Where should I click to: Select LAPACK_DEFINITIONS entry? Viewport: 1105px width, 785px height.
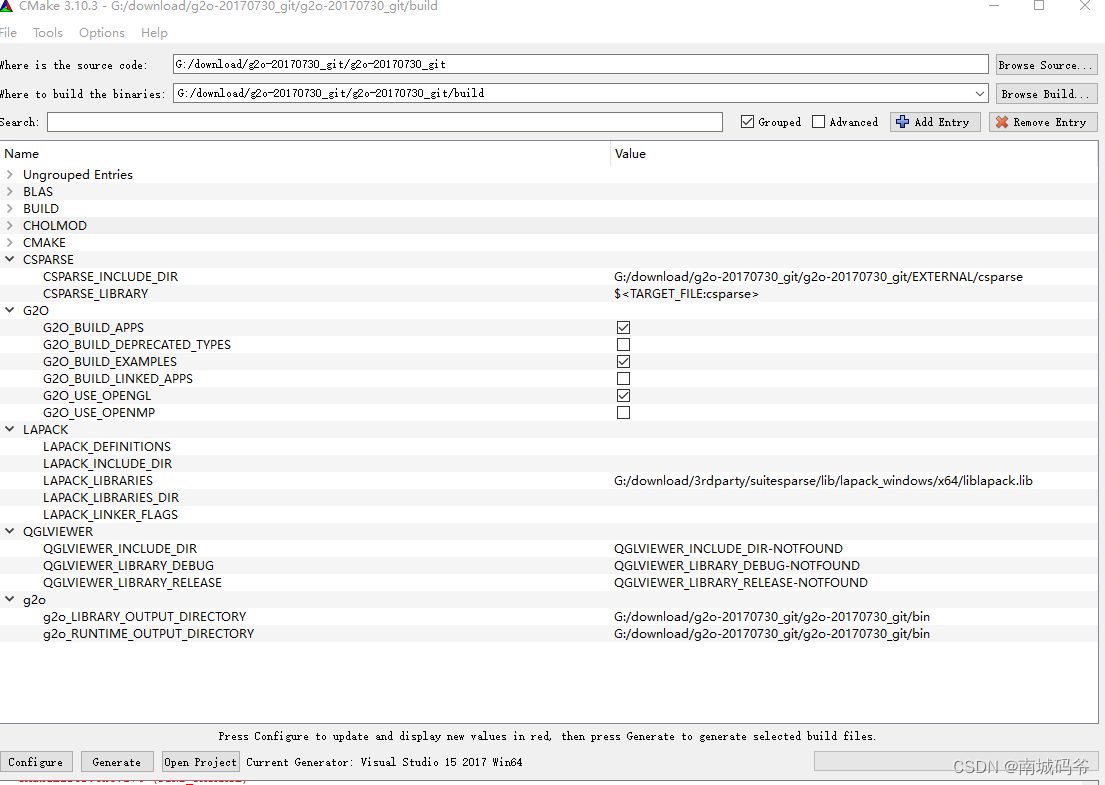click(107, 446)
